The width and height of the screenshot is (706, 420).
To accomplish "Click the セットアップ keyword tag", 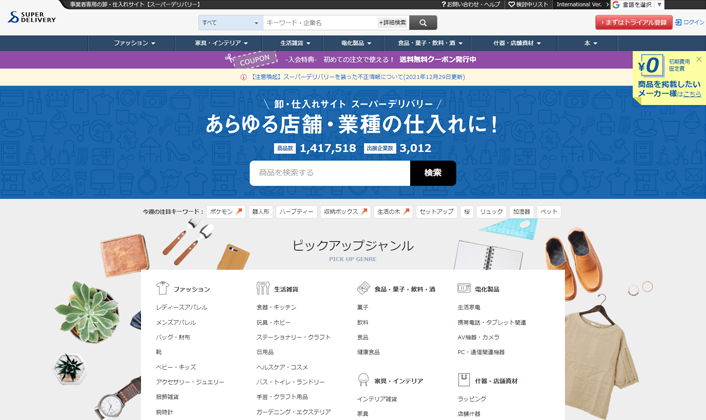I will 436,212.
